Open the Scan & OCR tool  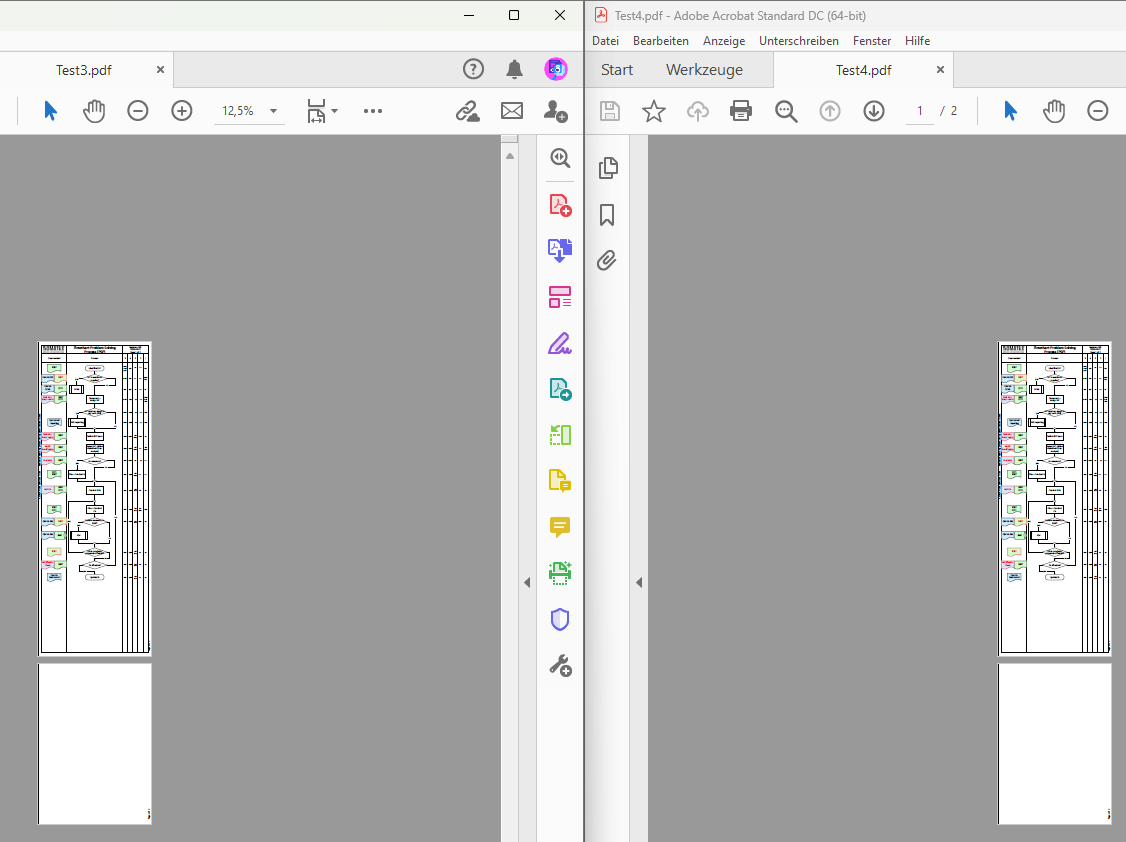click(x=560, y=573)
